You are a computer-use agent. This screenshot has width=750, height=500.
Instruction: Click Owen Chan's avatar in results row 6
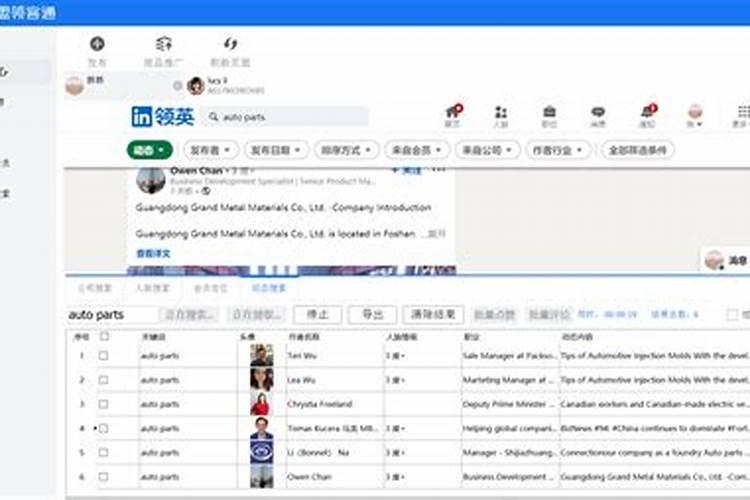[x=262, y=477]
